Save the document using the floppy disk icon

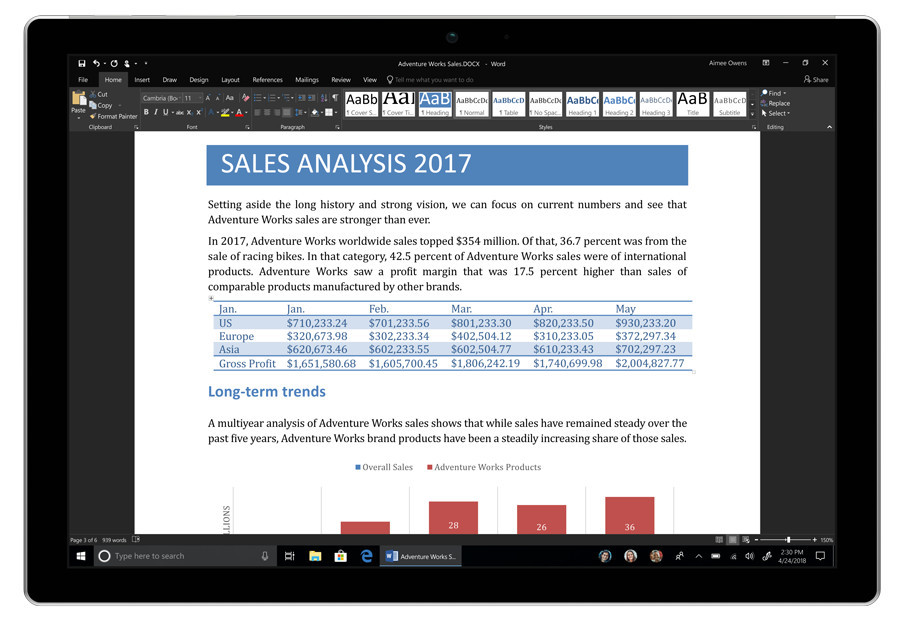82,63
